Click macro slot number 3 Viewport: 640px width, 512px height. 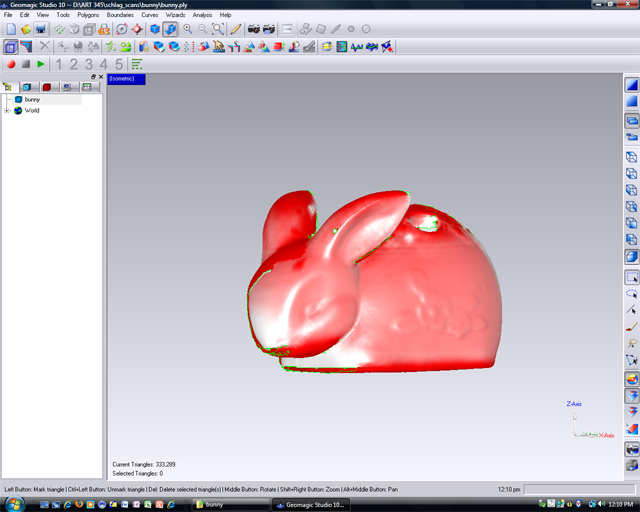(x=89, y=64)
